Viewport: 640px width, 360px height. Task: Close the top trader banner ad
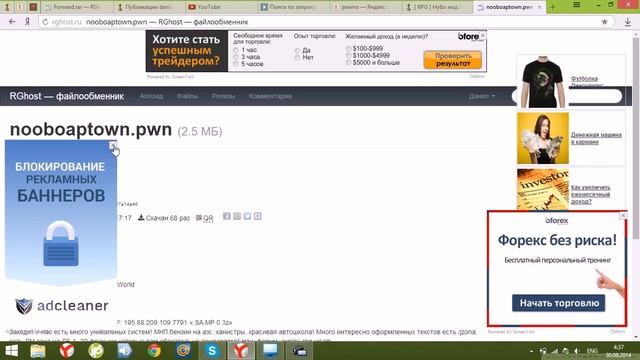483,36
